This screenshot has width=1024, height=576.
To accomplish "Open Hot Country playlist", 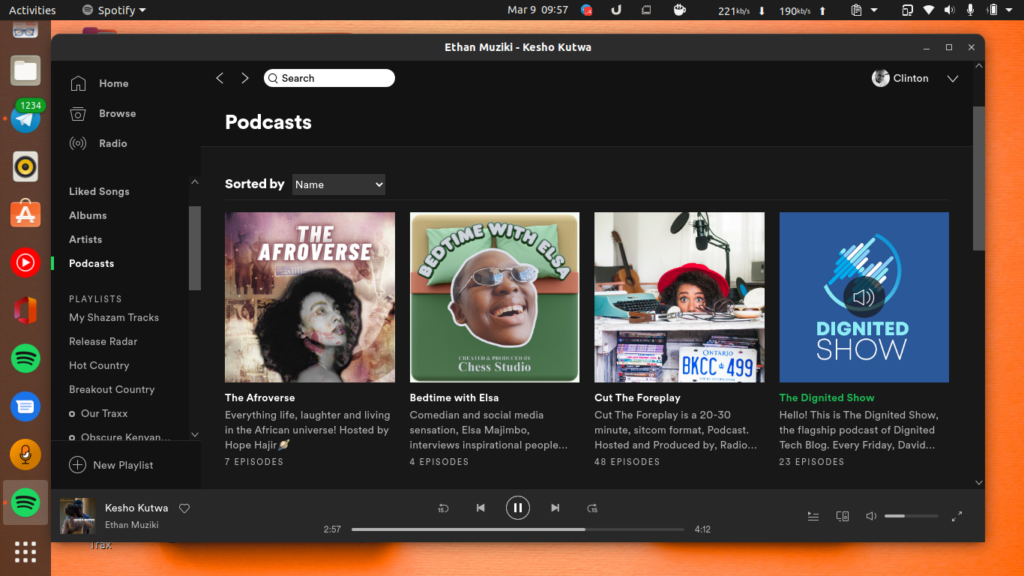I will [99, 366].
